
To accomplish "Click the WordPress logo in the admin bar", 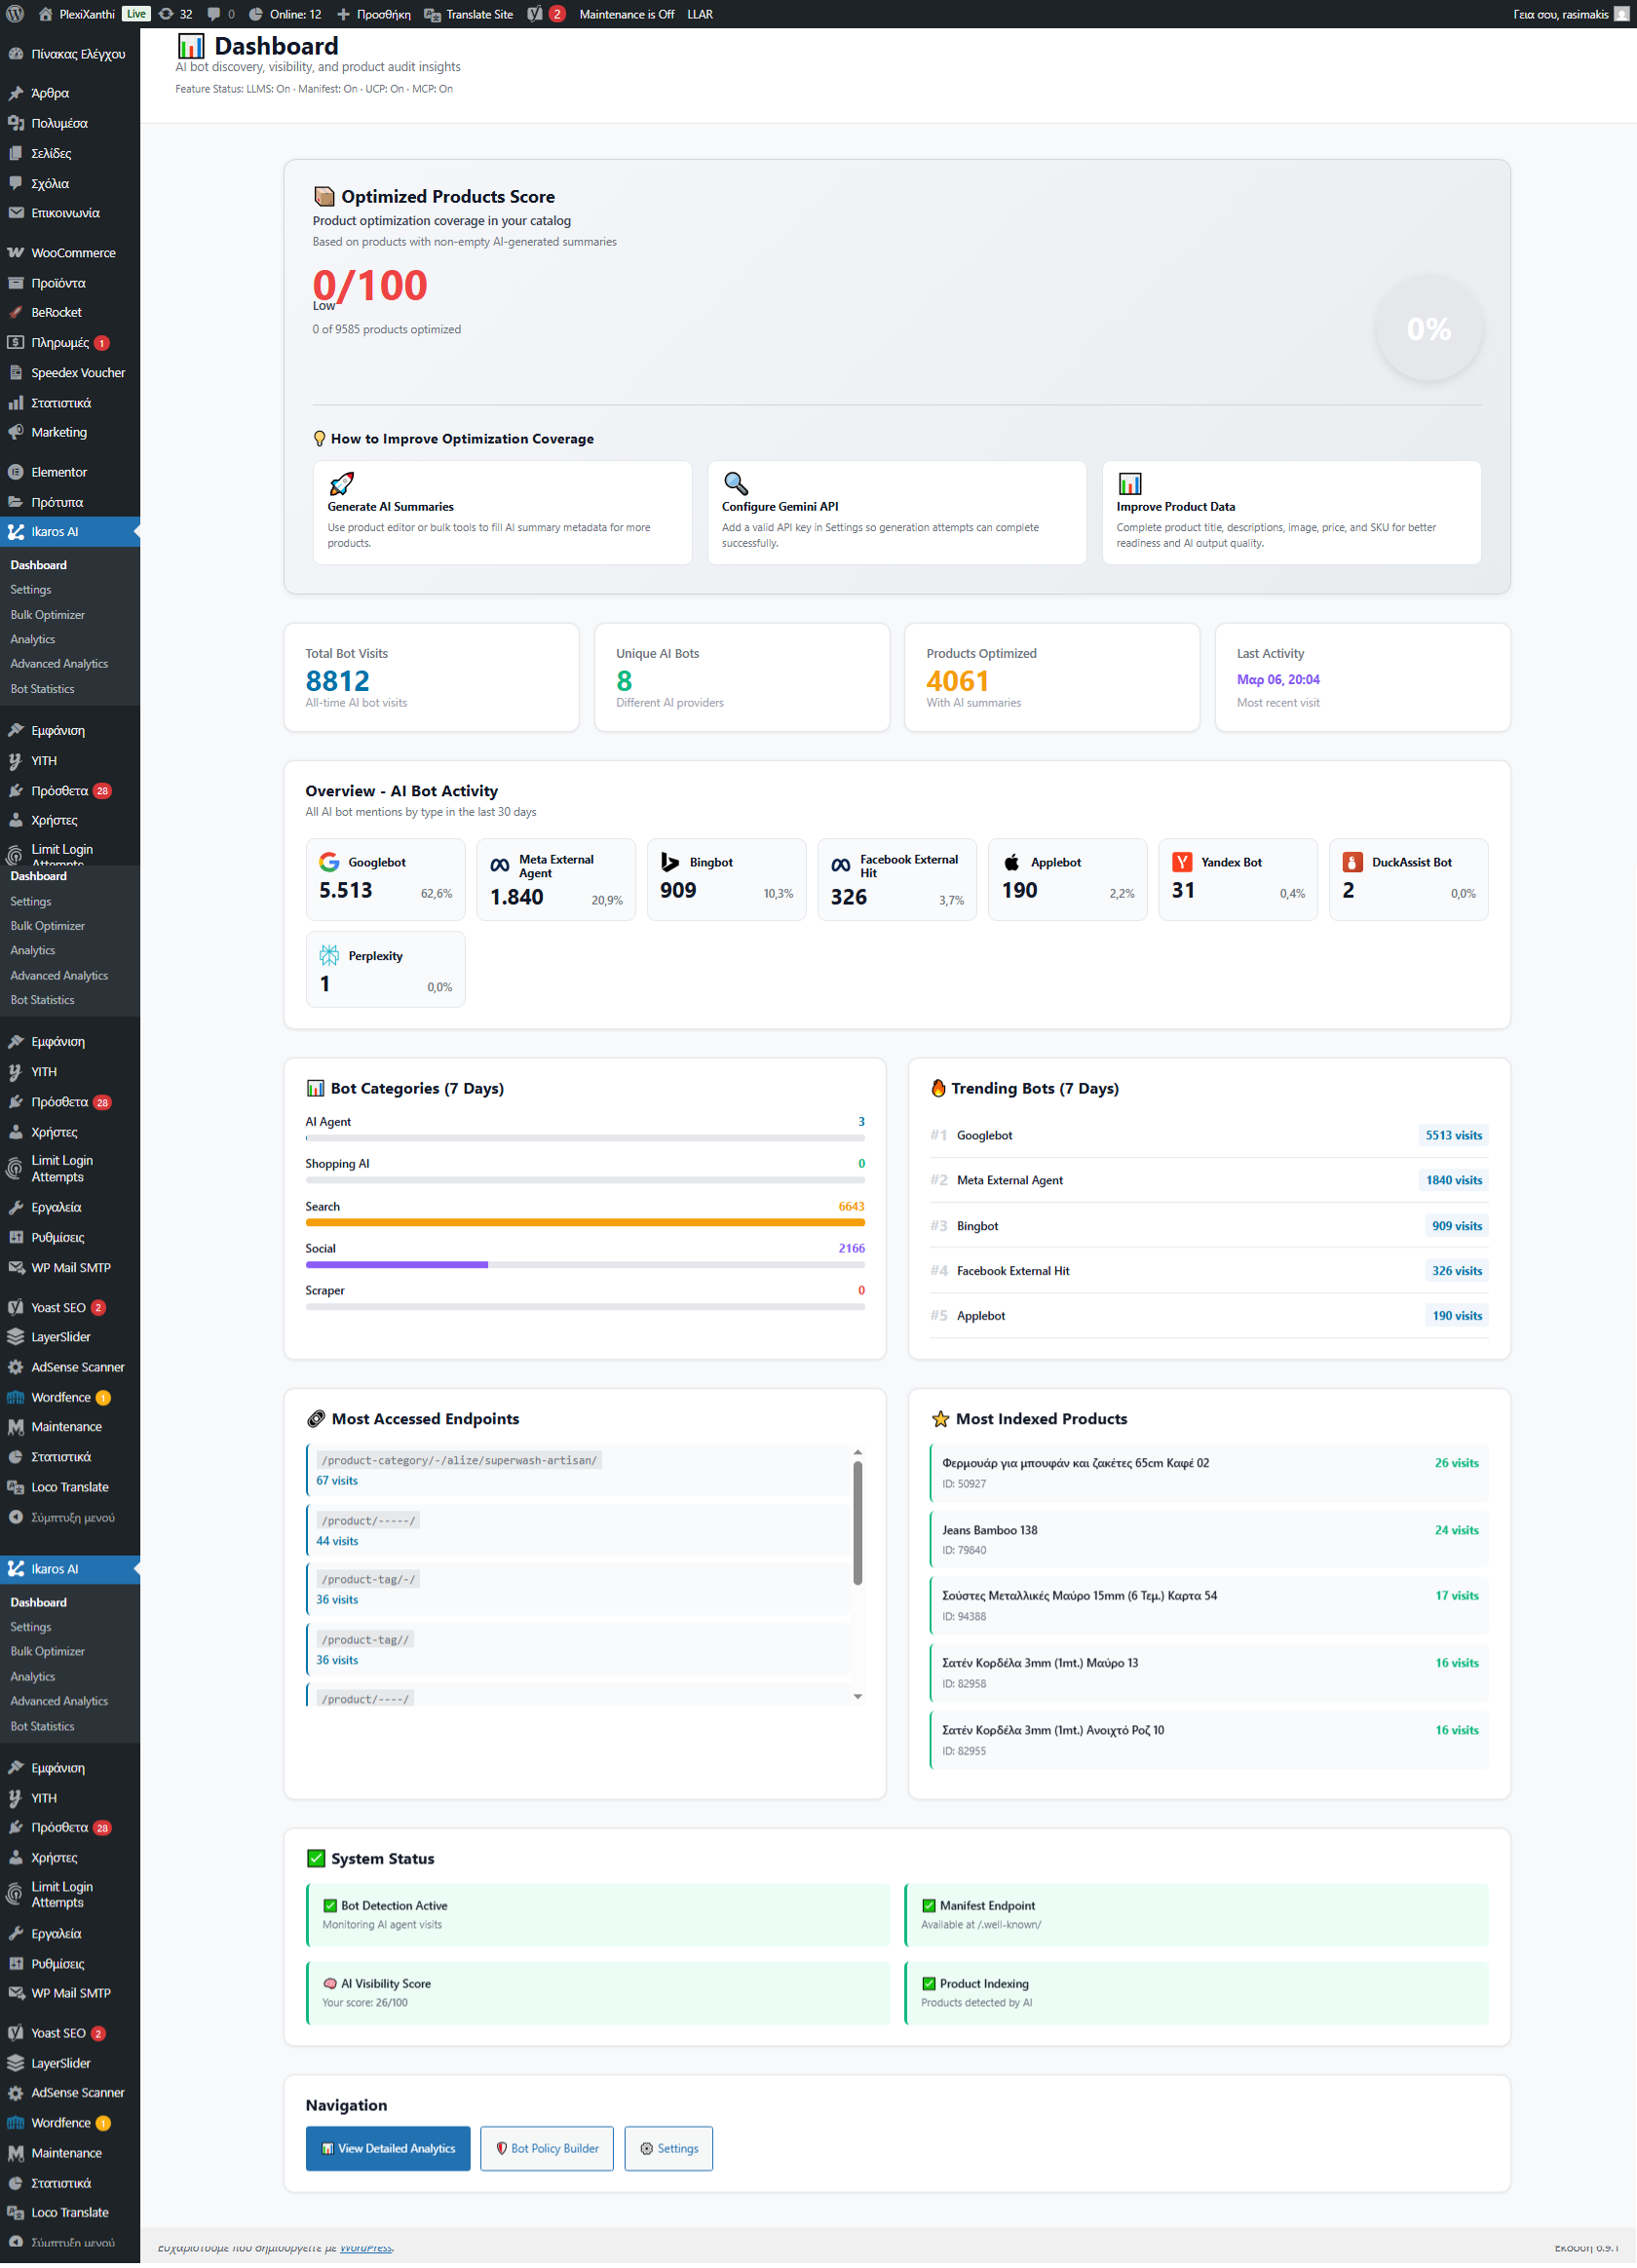I will click(x=15, y=13).
